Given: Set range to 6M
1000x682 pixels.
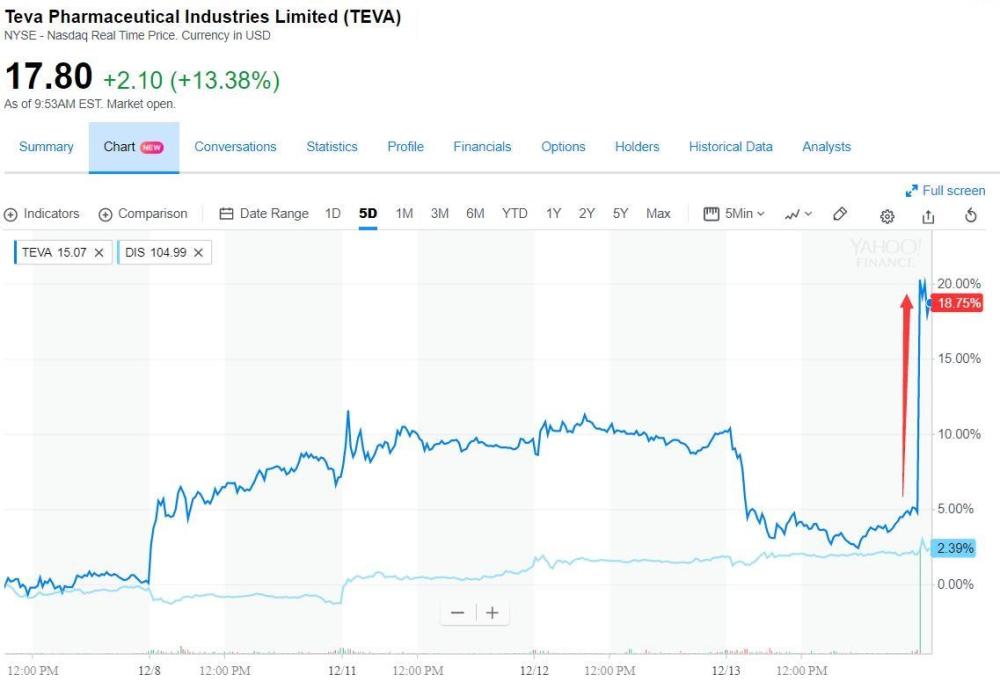Looking at the screenshot, I should (475, 214).
